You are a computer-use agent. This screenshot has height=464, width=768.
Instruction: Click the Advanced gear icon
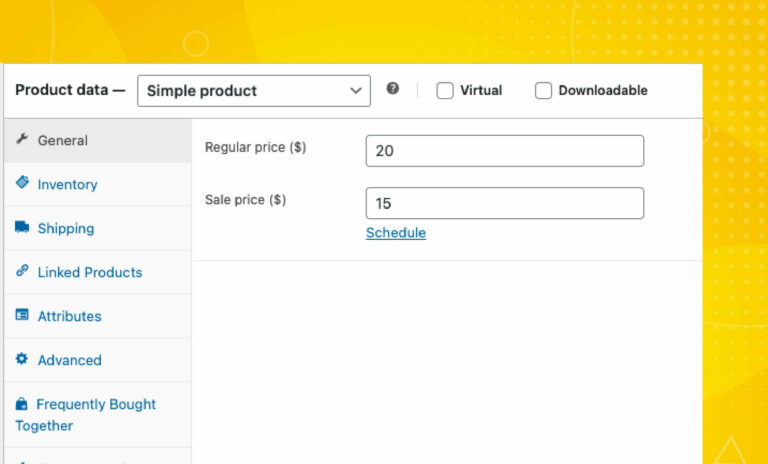tap(22, 359)
